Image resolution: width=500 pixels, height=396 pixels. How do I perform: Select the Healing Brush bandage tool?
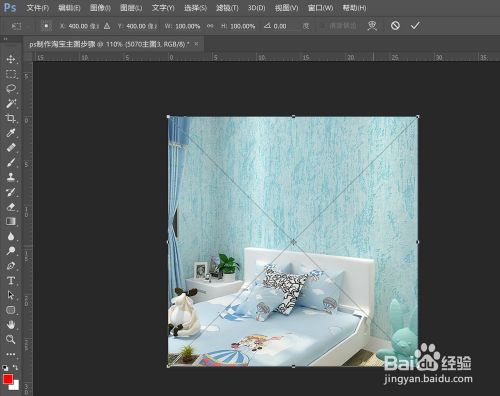tap(11, 147)
